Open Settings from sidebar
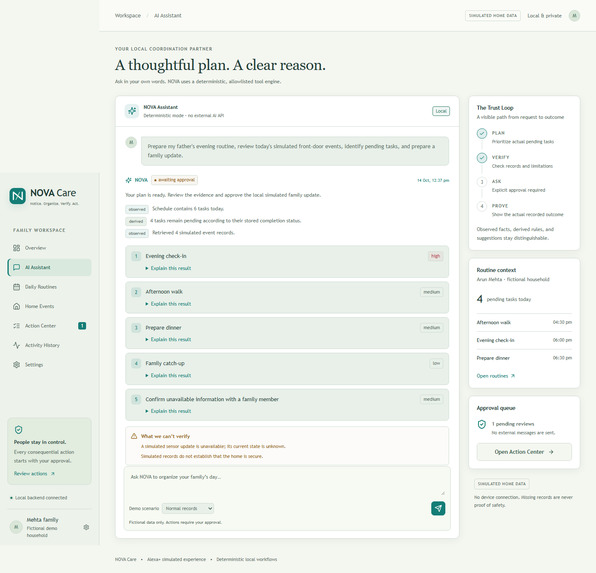 pos(49,365)
